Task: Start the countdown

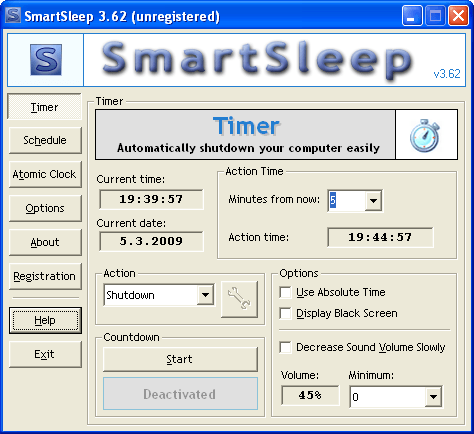Action: (x=180, y=359)
